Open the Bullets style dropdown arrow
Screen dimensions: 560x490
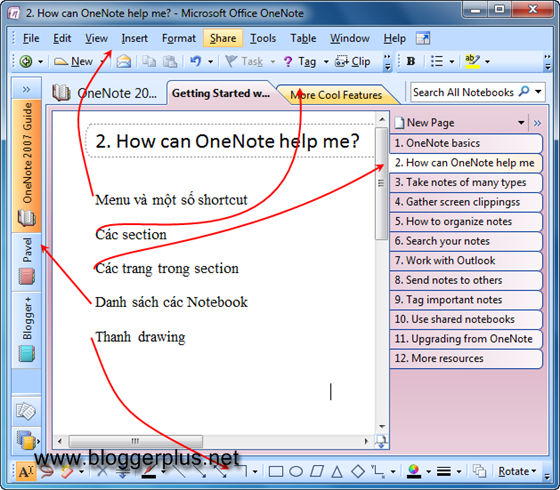[x=452, y=62]
